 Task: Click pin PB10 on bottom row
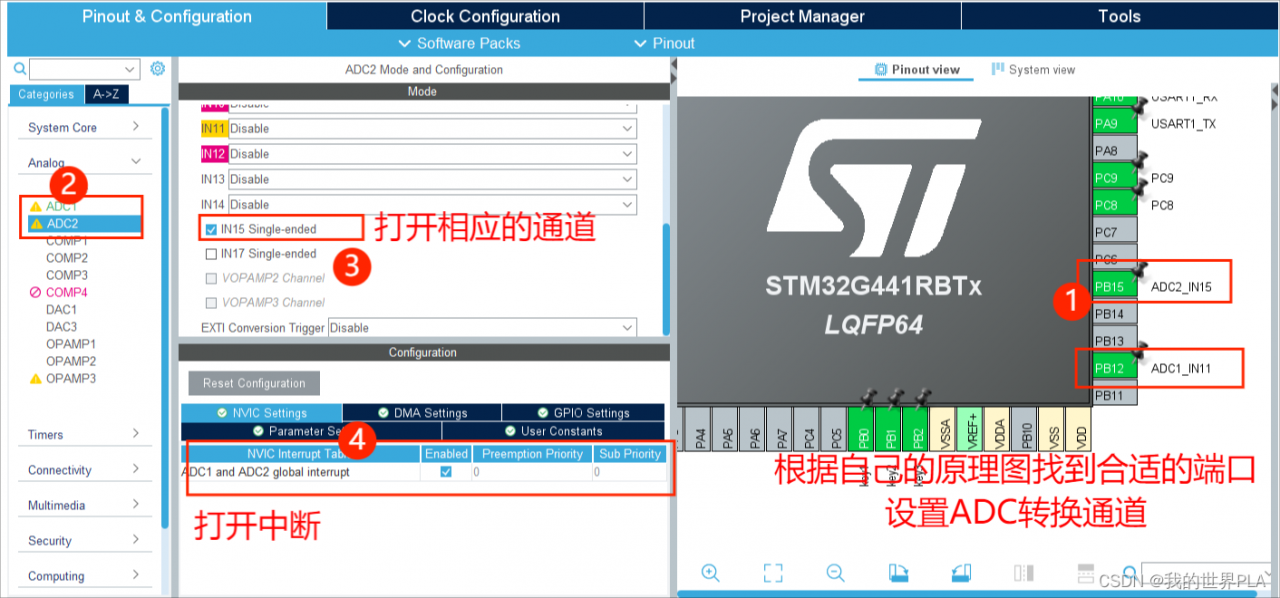coord(1025,429)
